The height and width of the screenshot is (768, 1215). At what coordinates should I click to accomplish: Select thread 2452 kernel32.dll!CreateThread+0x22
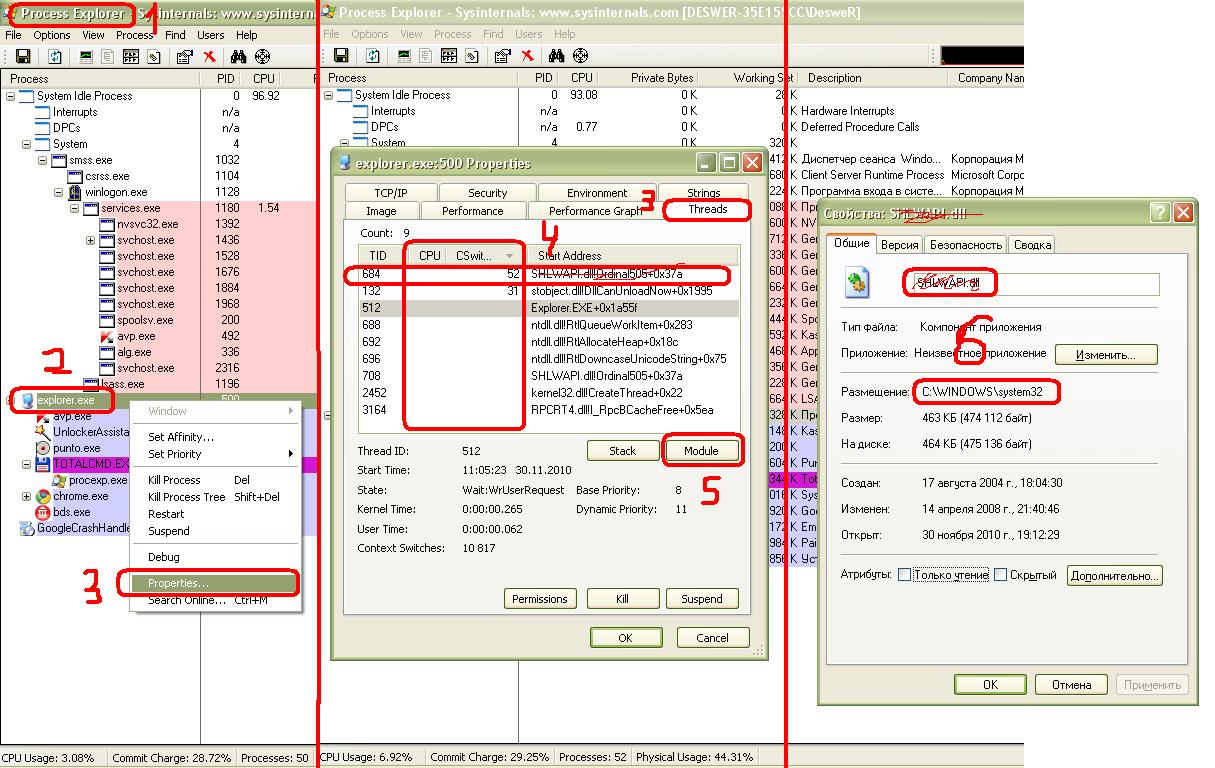tap(549, 393)
